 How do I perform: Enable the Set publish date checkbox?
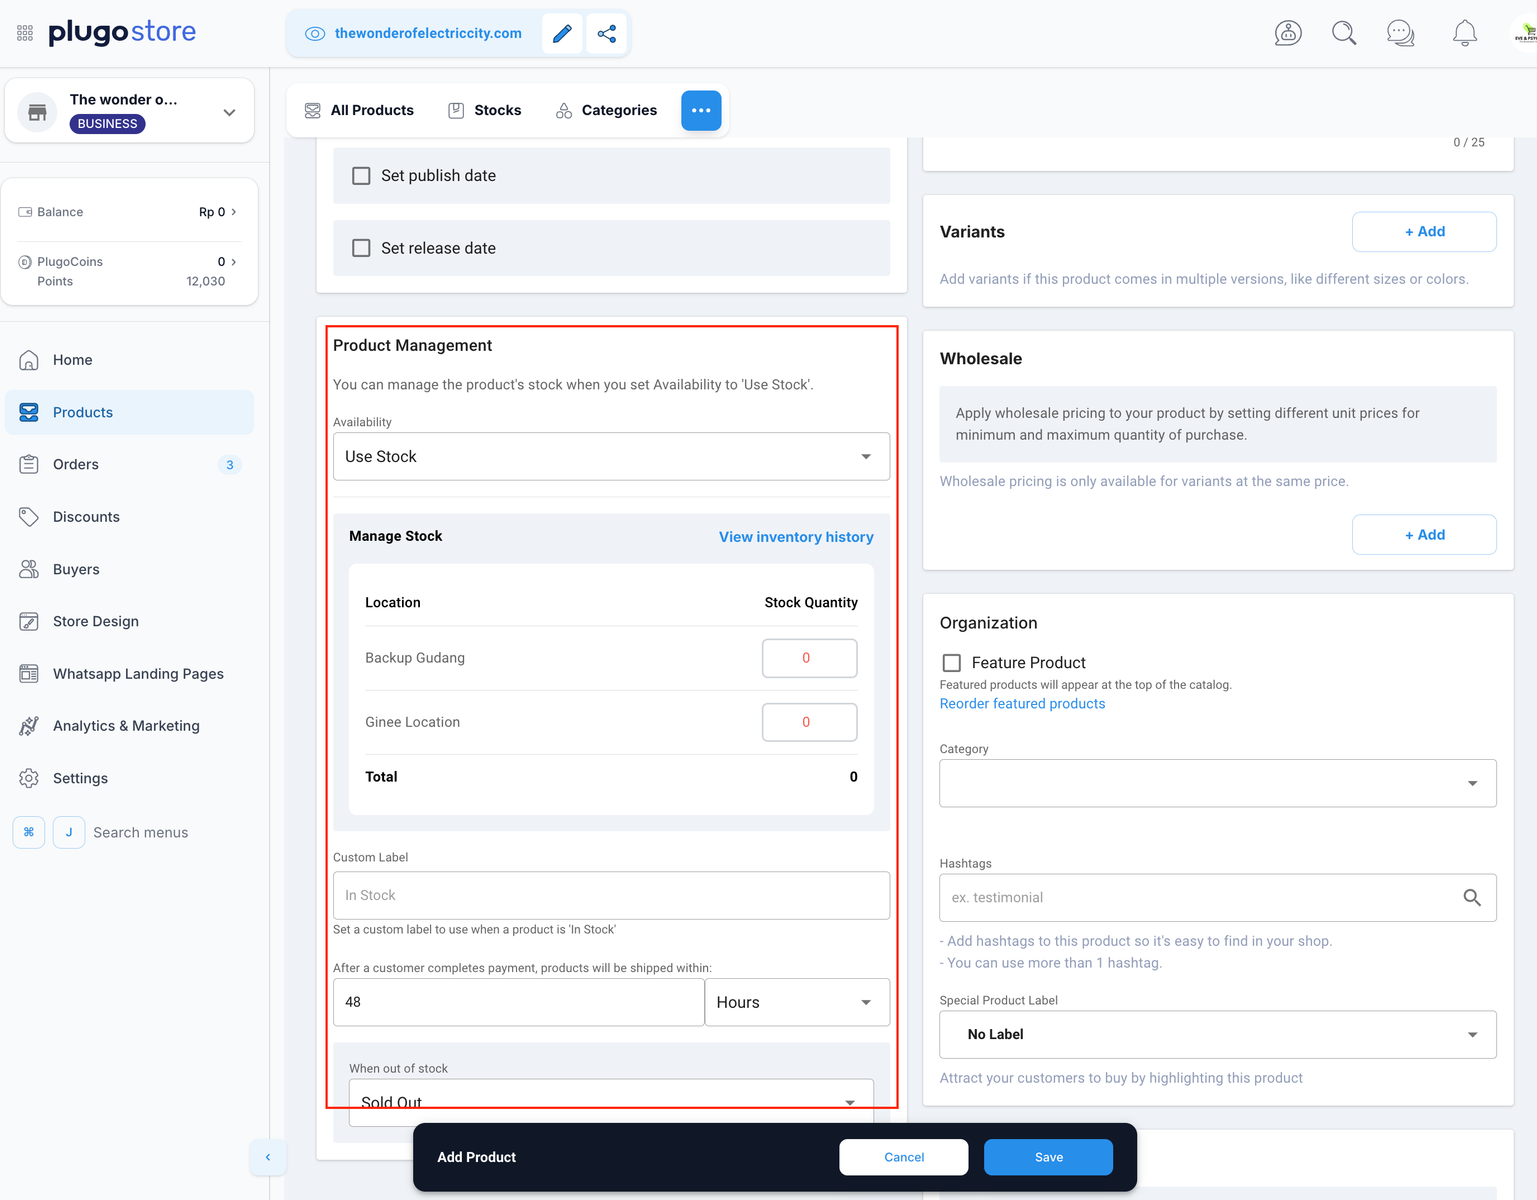coord(362,176)
